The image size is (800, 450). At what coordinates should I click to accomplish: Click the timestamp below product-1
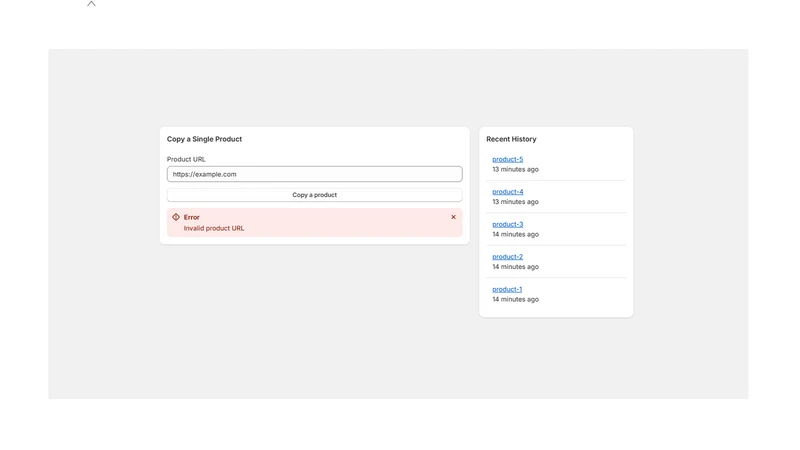[515, 299]
